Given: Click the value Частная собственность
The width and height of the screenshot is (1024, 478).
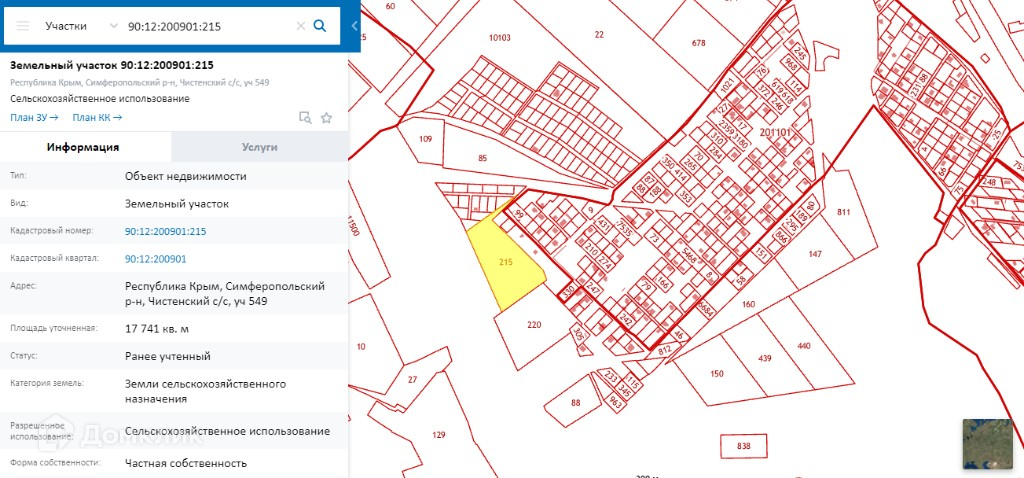Looking at the screenshot, I should [186, 463].
